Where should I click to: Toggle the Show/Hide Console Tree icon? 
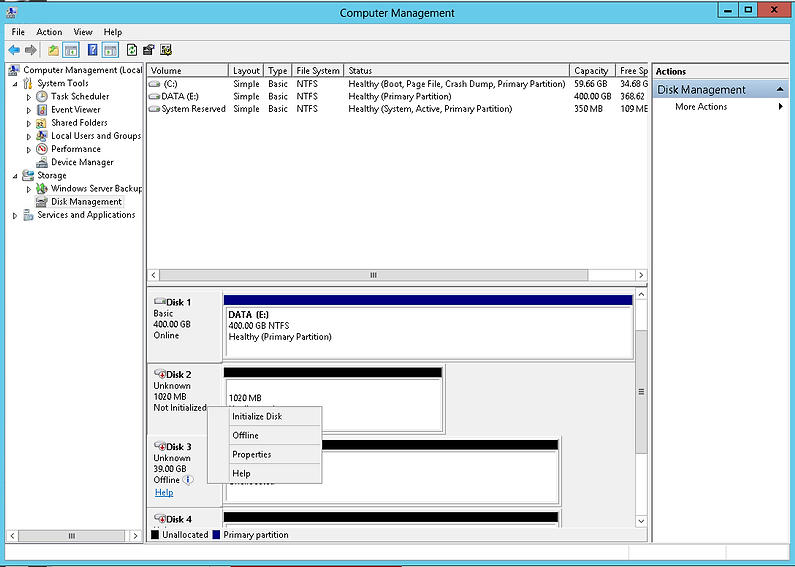click(70, 50)
